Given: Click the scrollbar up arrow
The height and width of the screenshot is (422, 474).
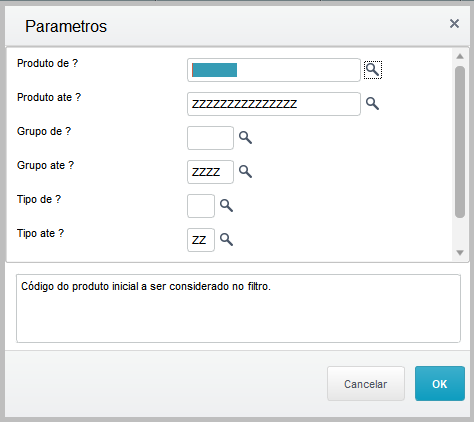Looking at the screenshot, I should pyautogui.click(x=460, y=56).
